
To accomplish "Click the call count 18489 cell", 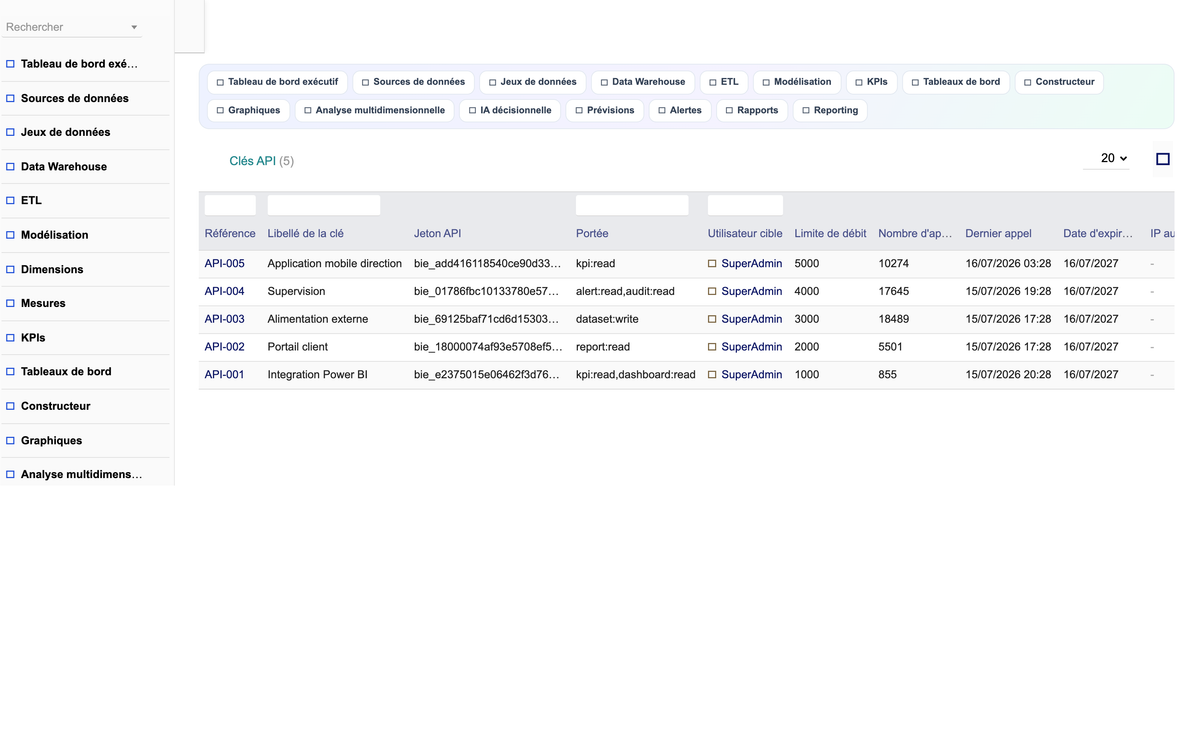I will [x=894, y=319].
